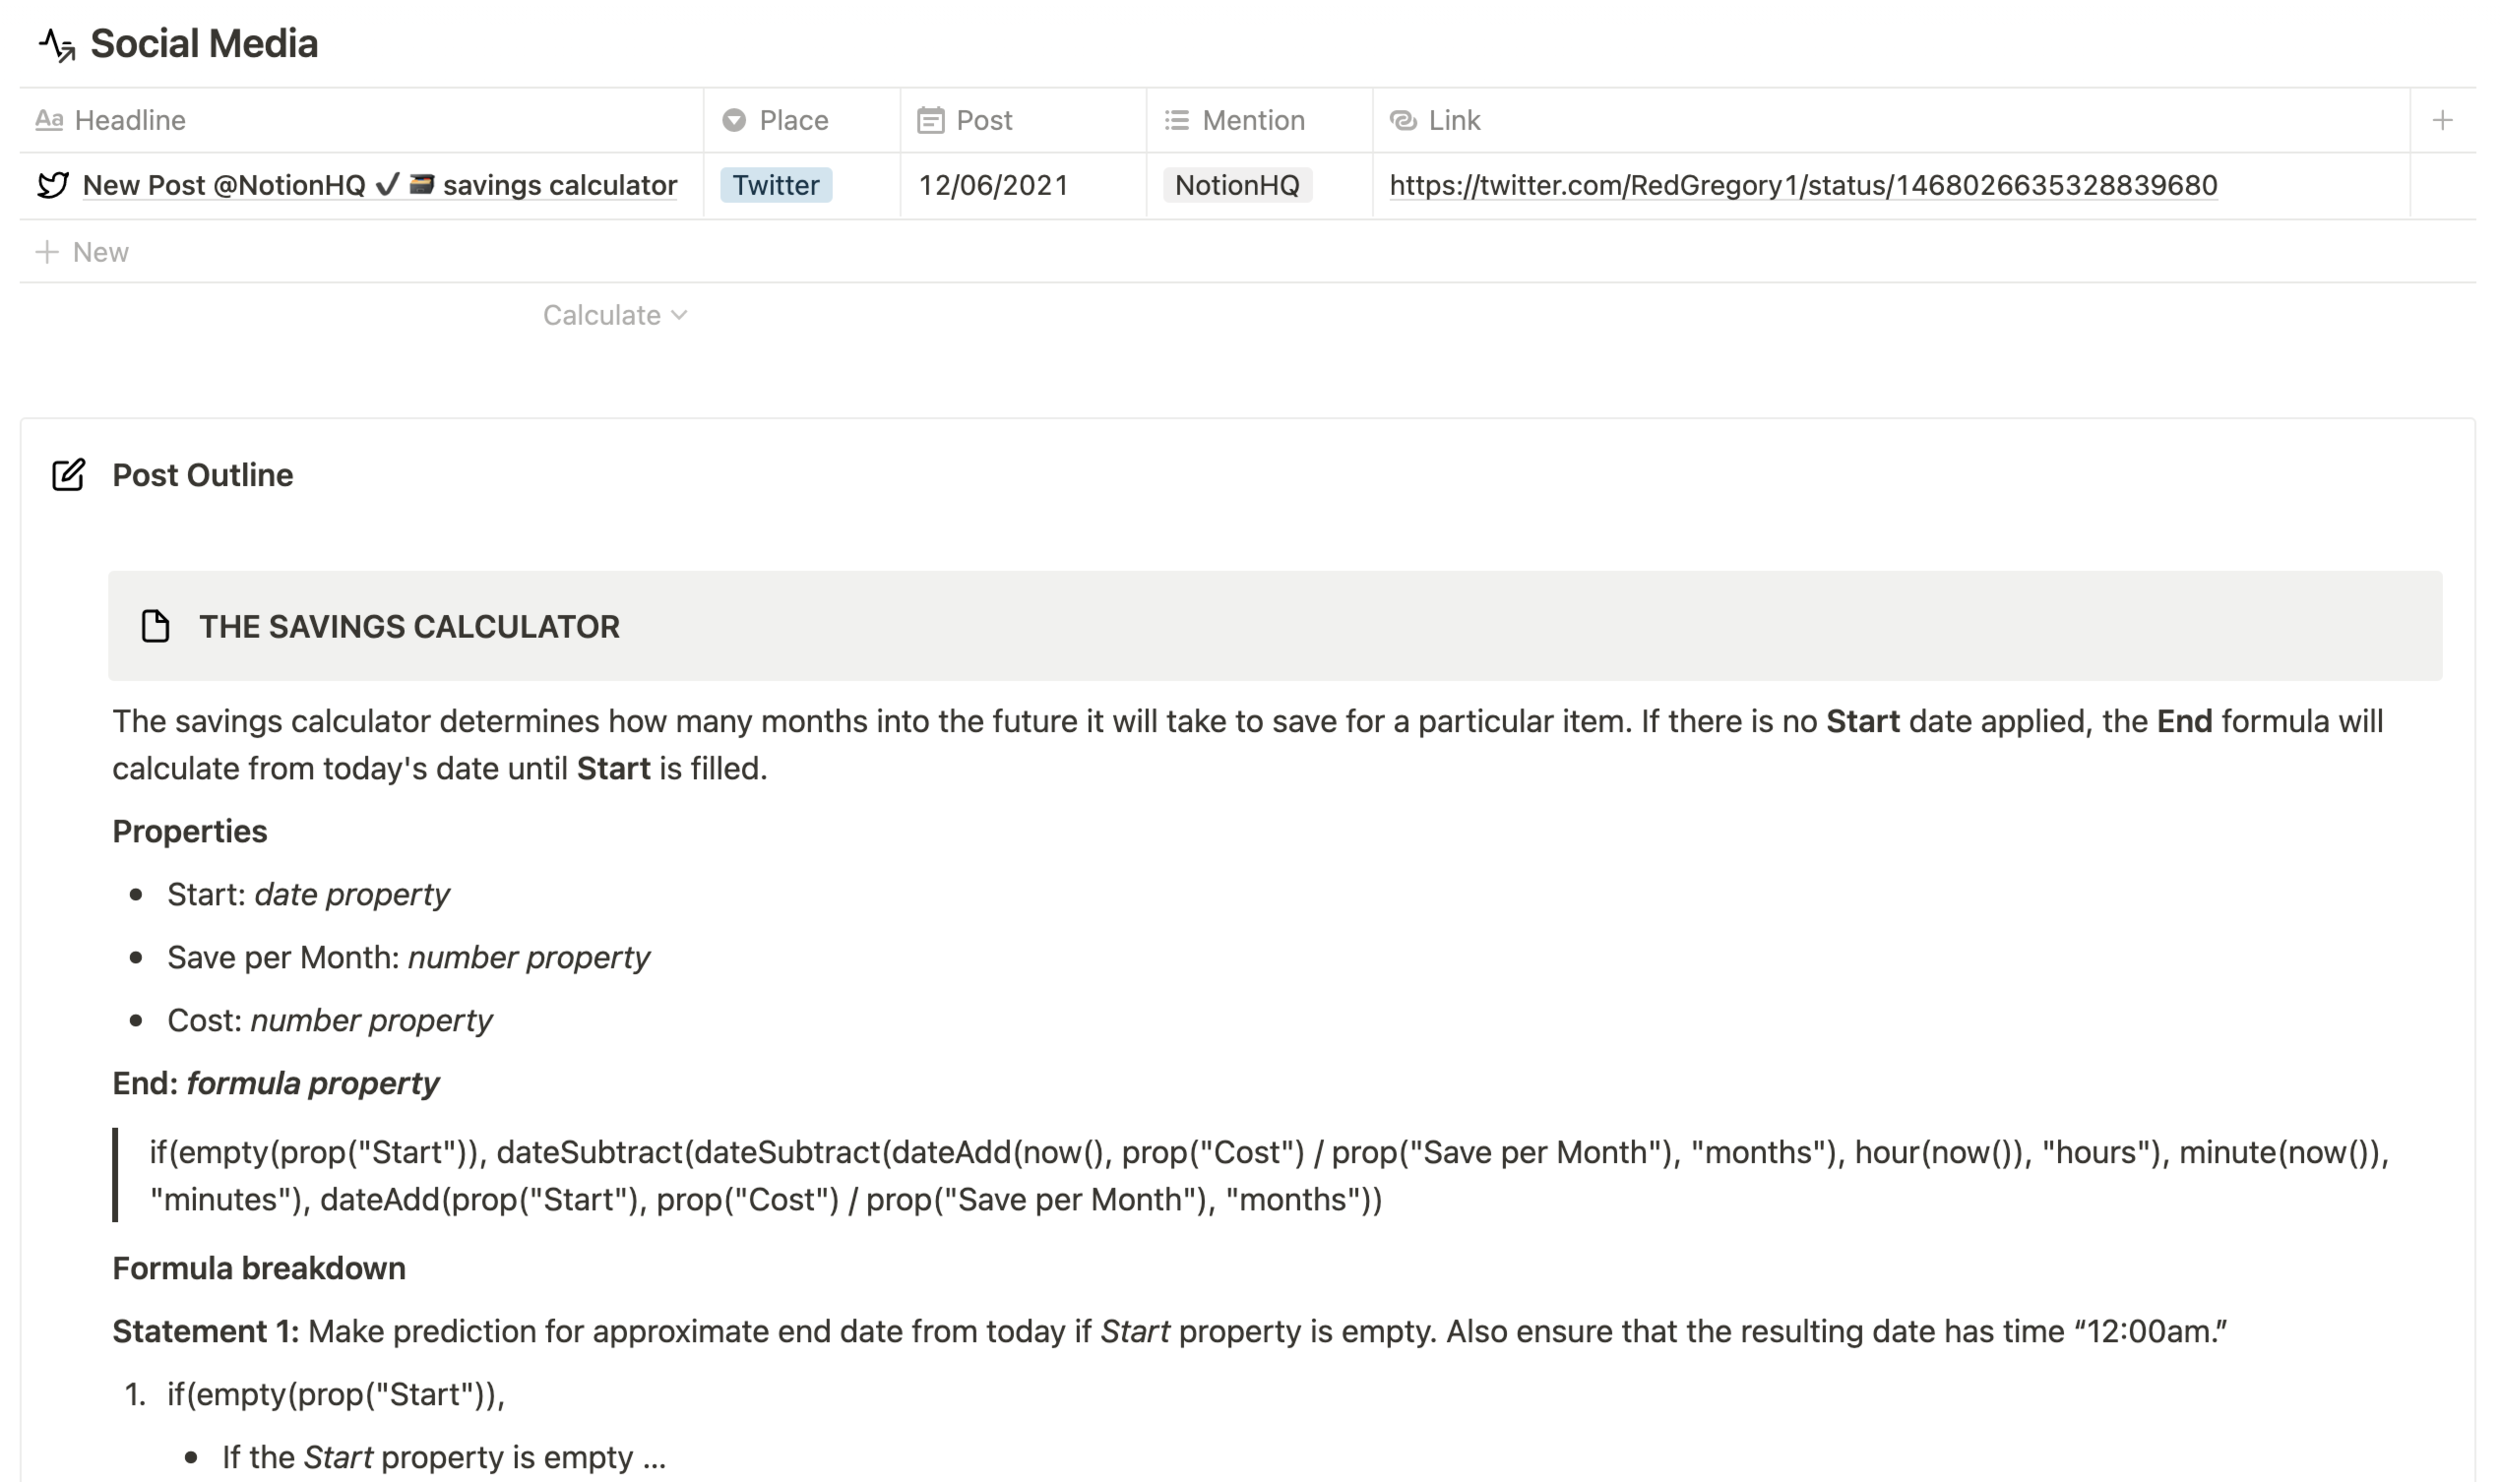Click the NotionHQ mention tag

[1236, 185]
